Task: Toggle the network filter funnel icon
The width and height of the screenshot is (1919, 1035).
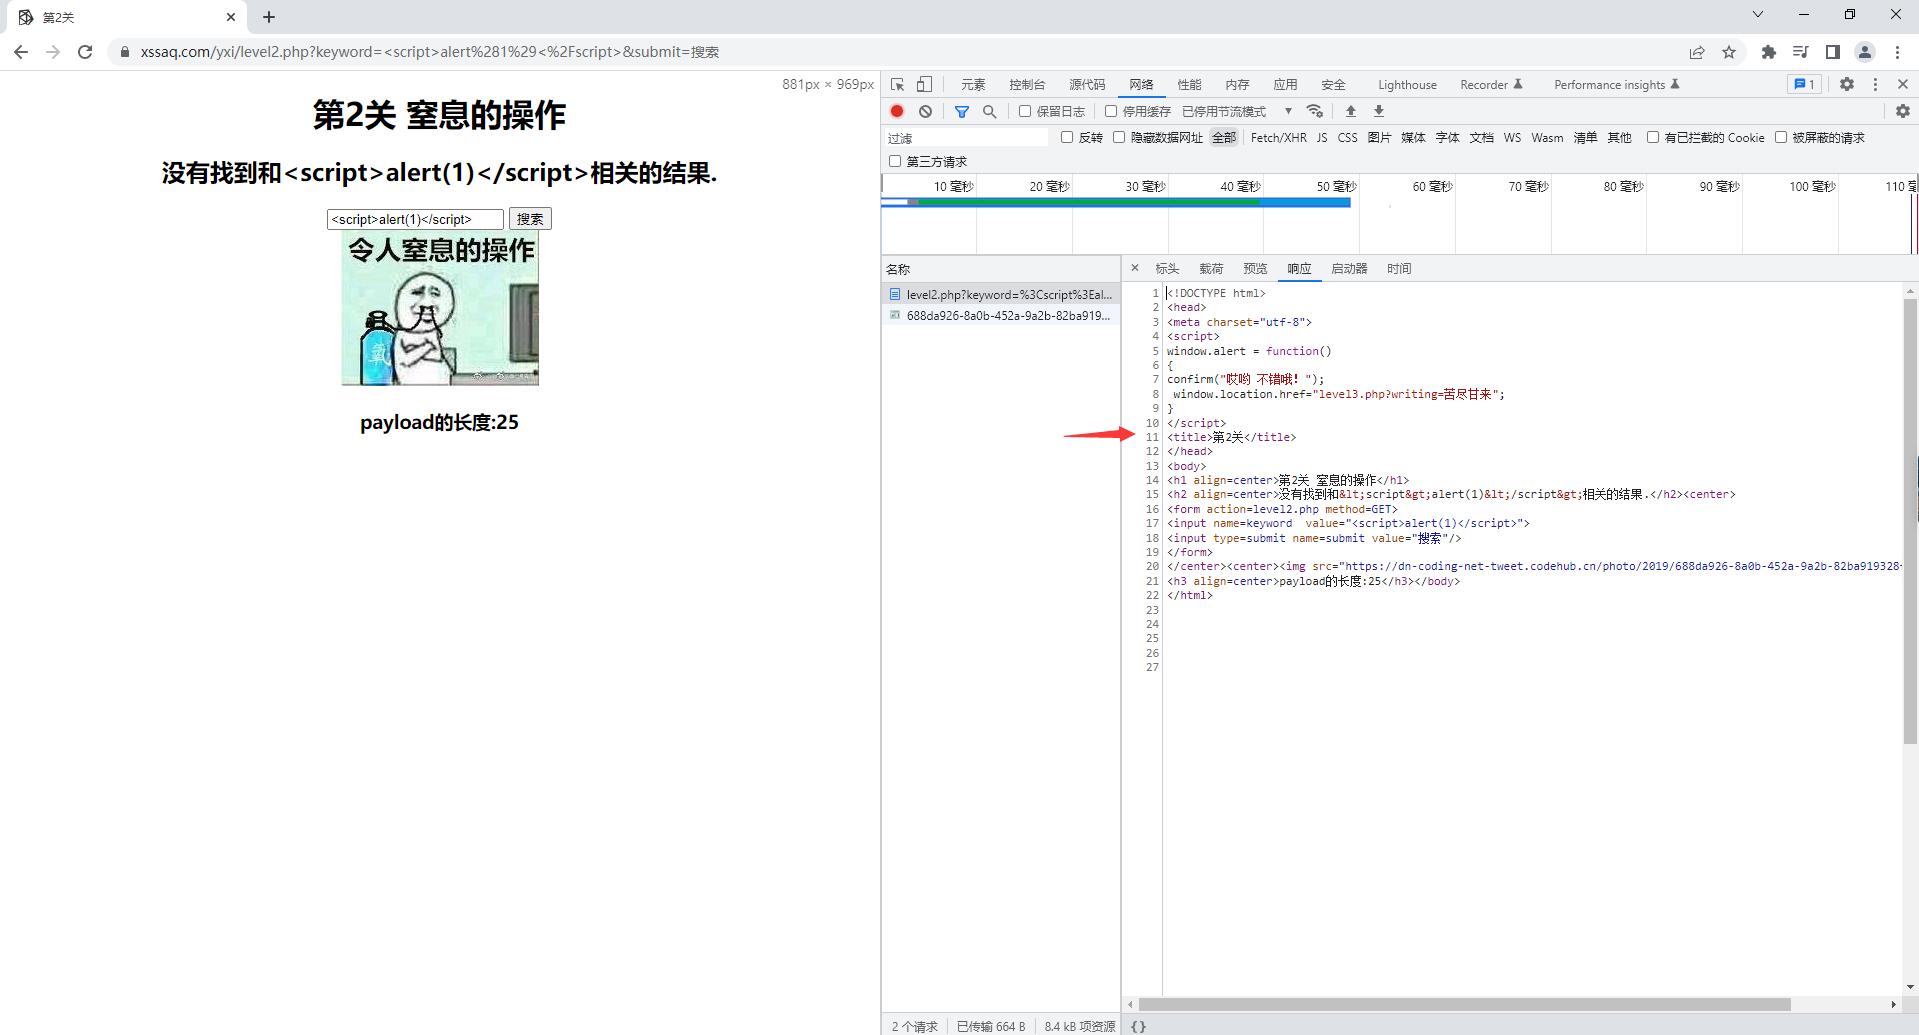Action: pyautogui.click(x=962, y=111)
